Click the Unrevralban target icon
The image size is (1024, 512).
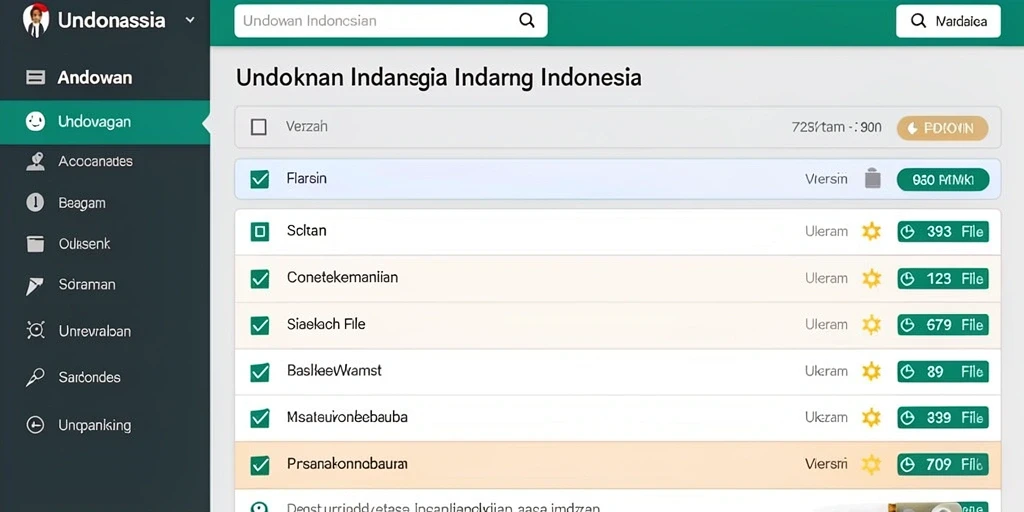coord(35,330)
